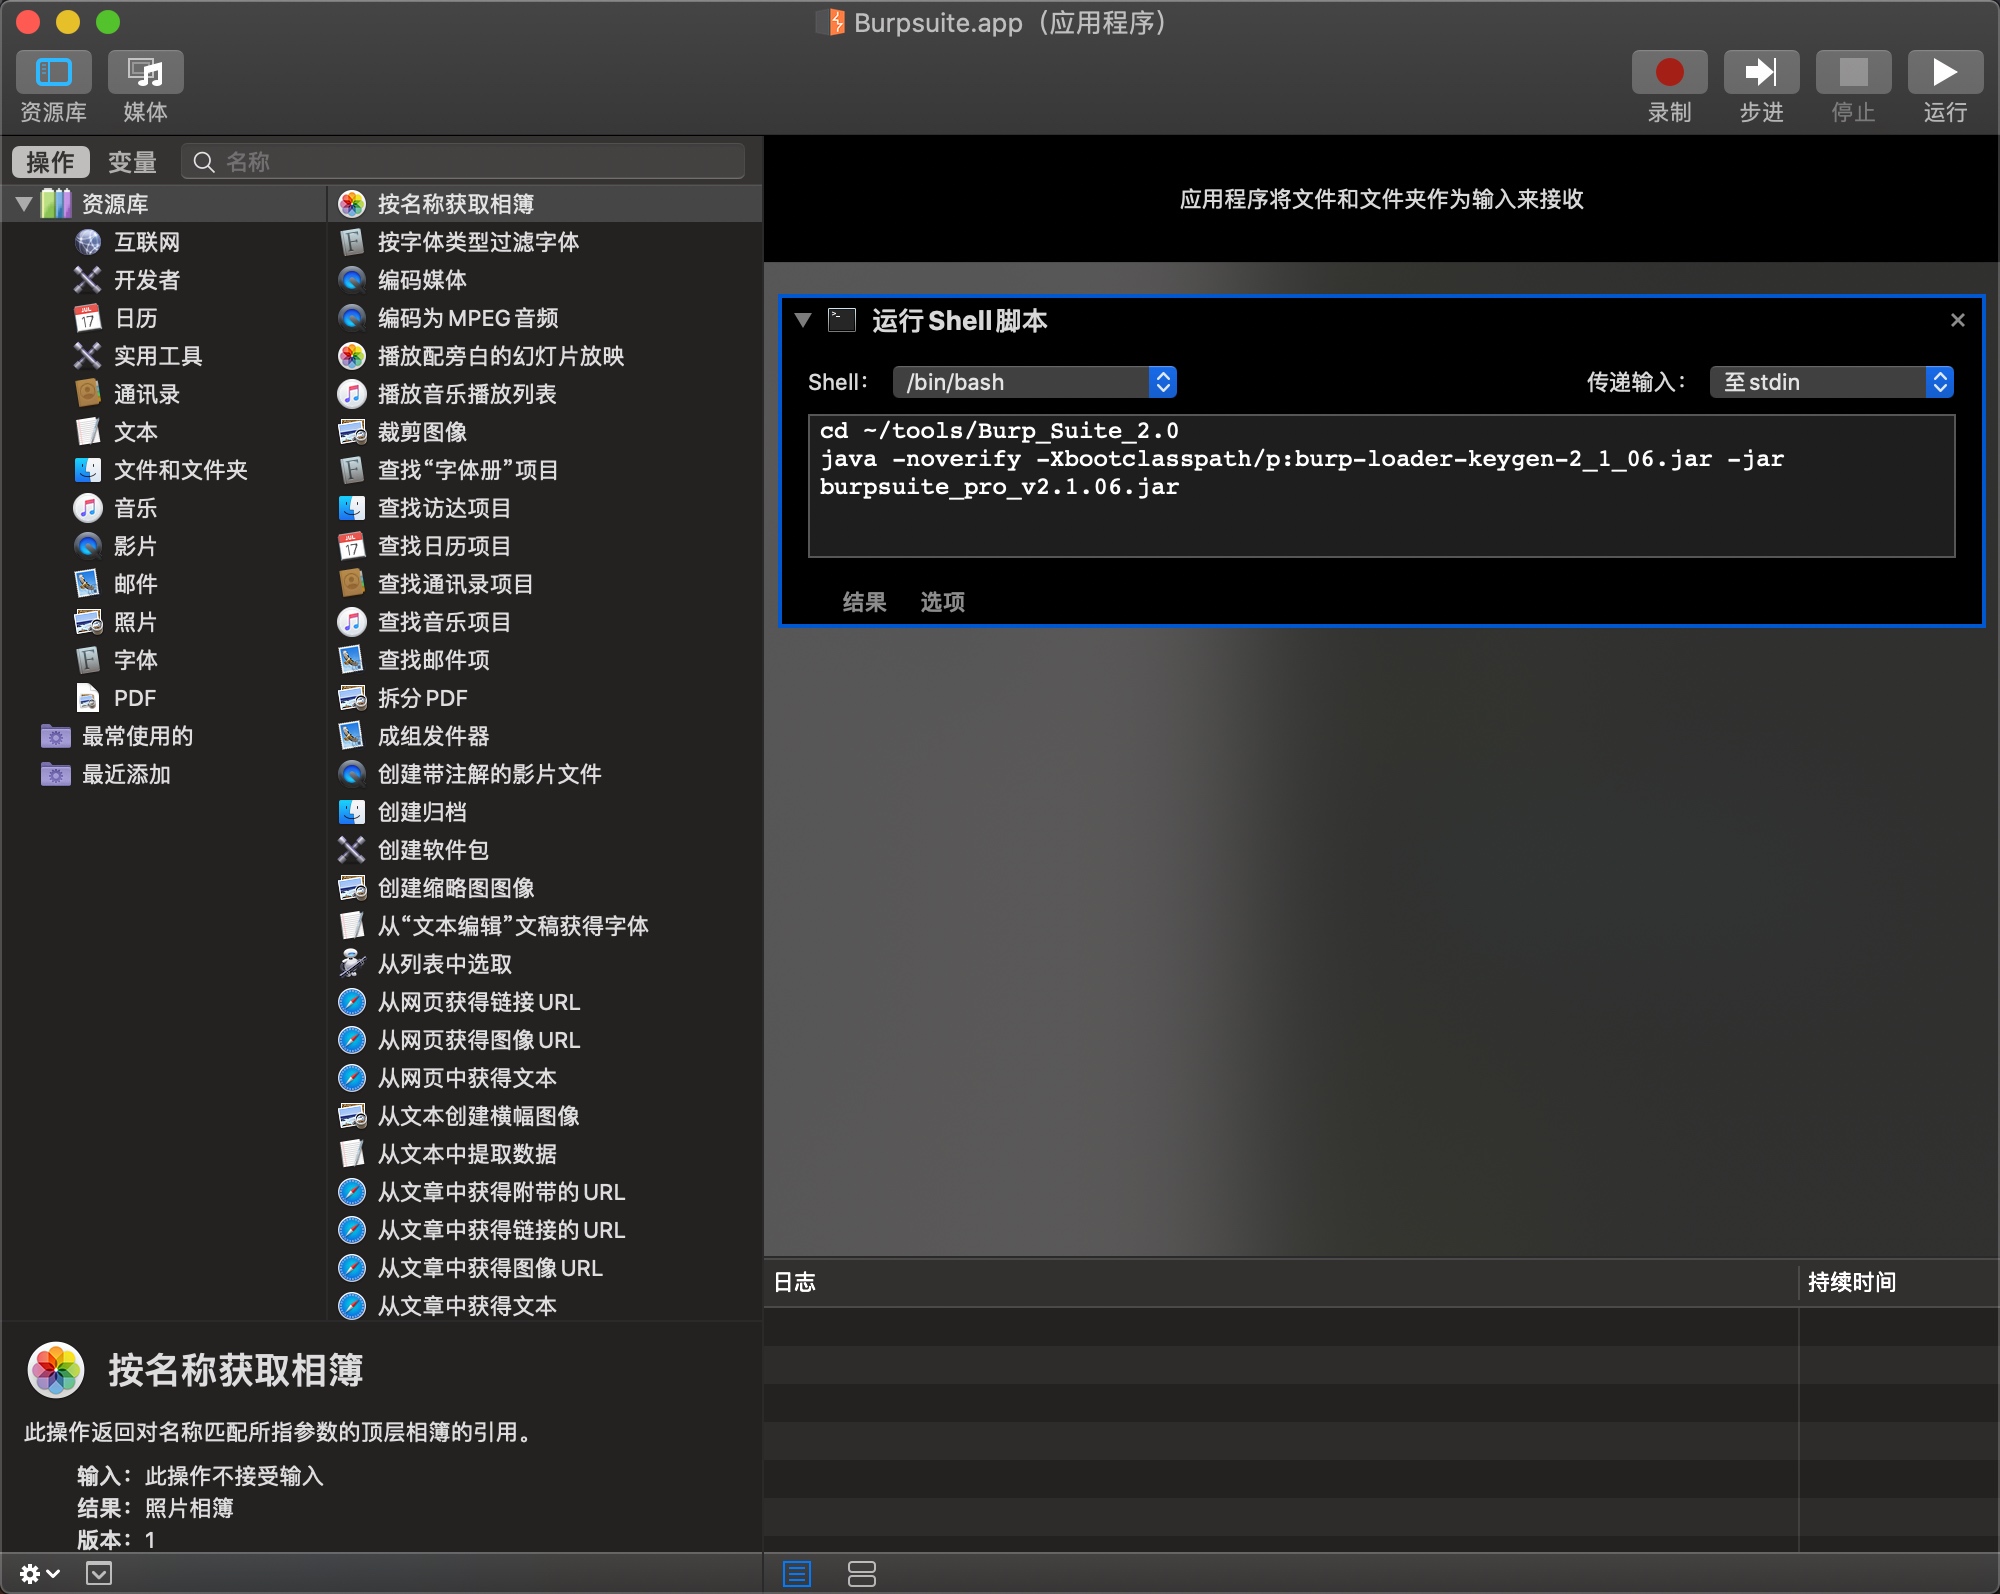The image size is (2000, 1594).
Task: Open the Media (媒体) browser icon
Action: point(146,73)
